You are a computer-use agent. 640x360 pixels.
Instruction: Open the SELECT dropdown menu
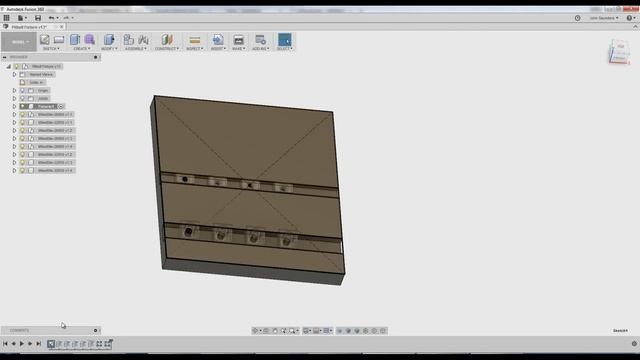(x=284, y=49)
